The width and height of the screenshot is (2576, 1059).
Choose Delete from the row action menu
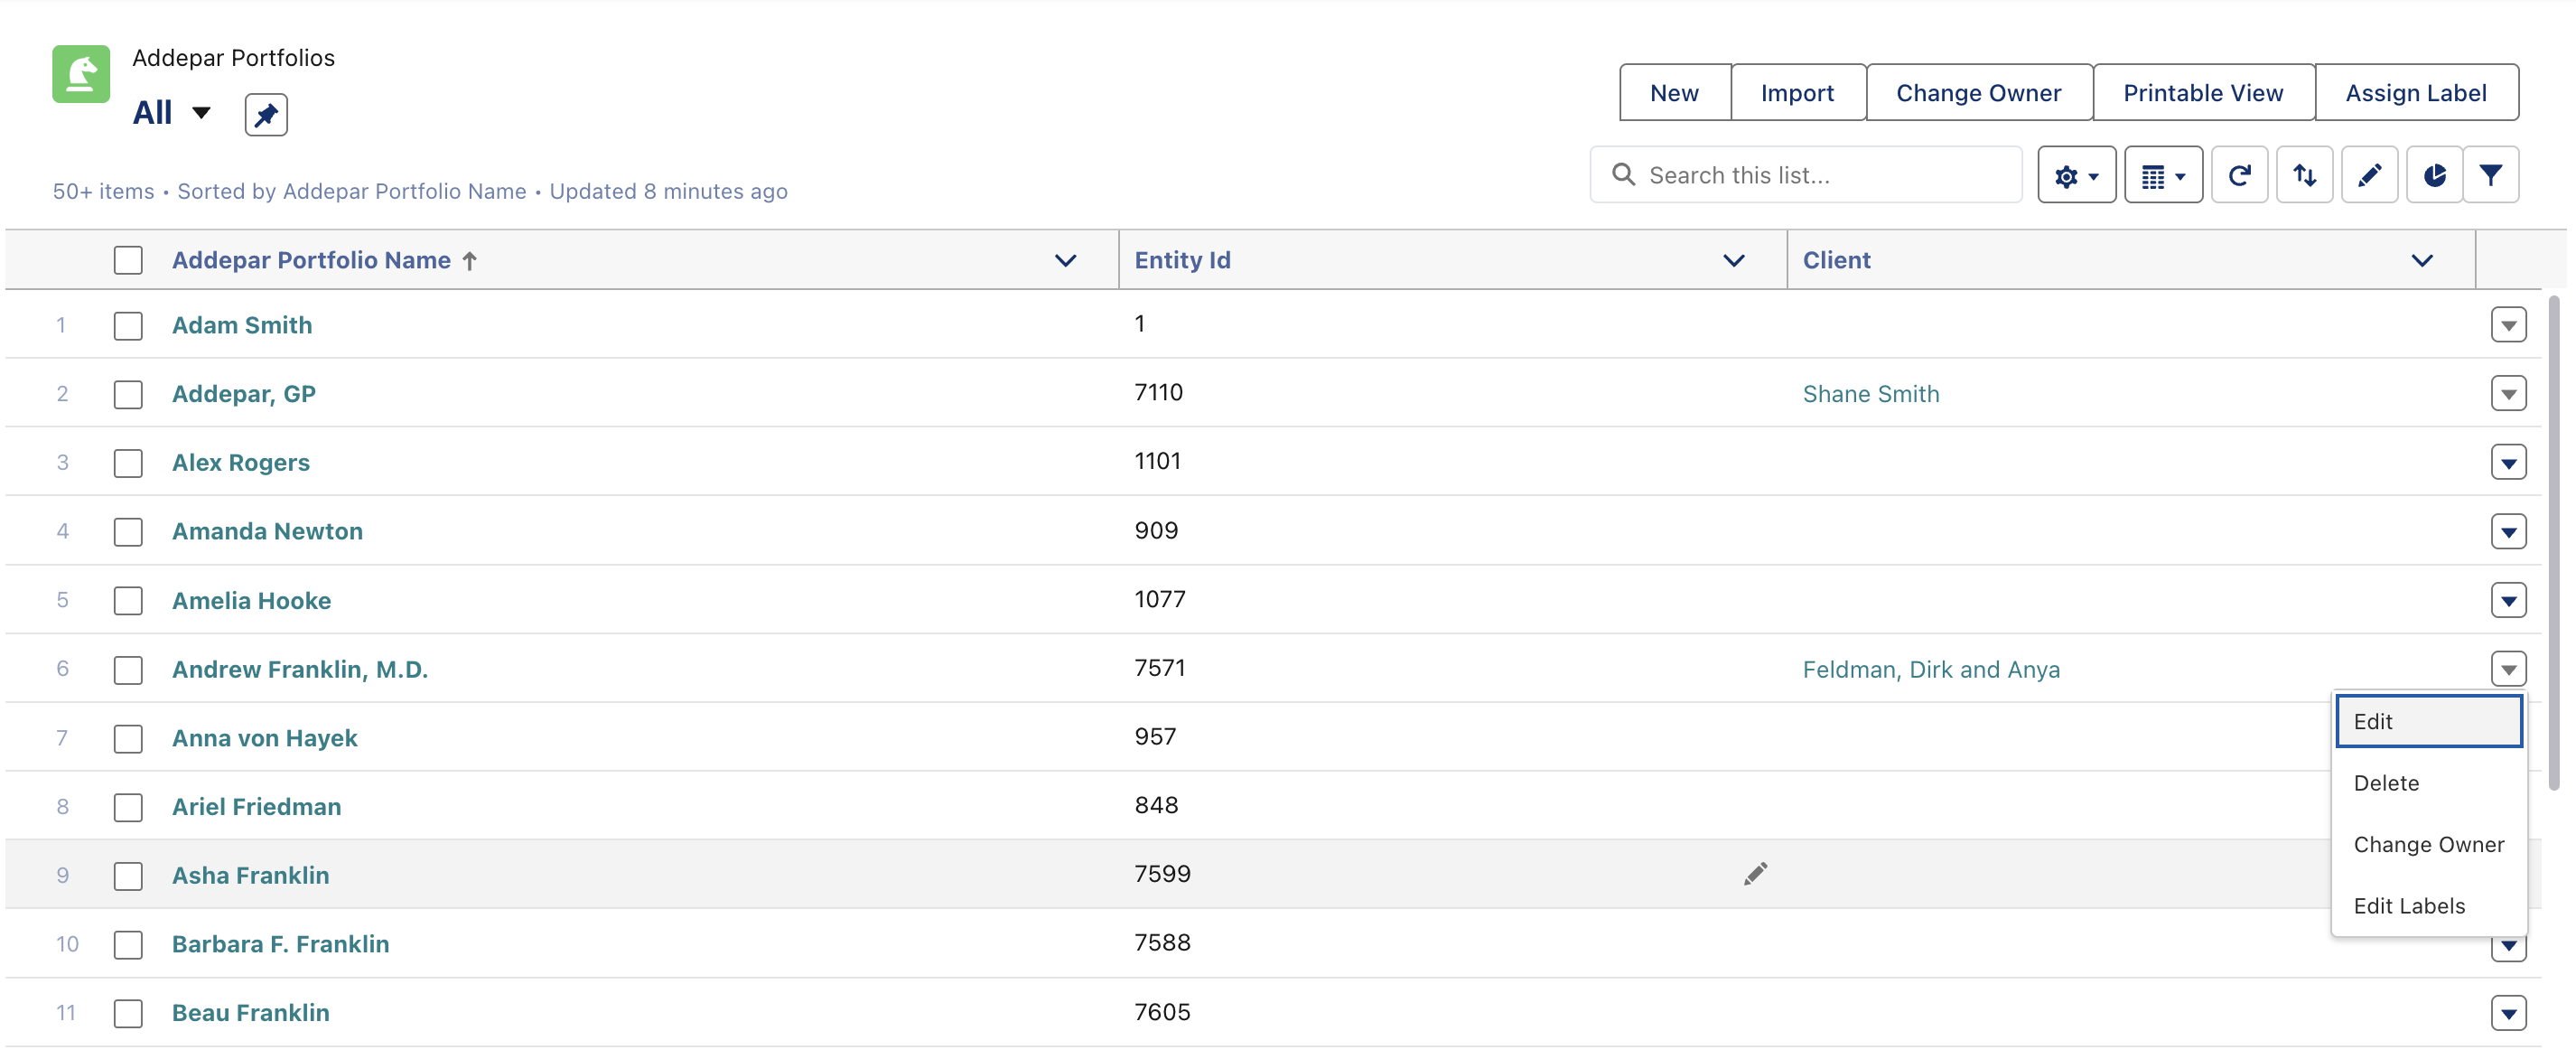[2429, 784]
